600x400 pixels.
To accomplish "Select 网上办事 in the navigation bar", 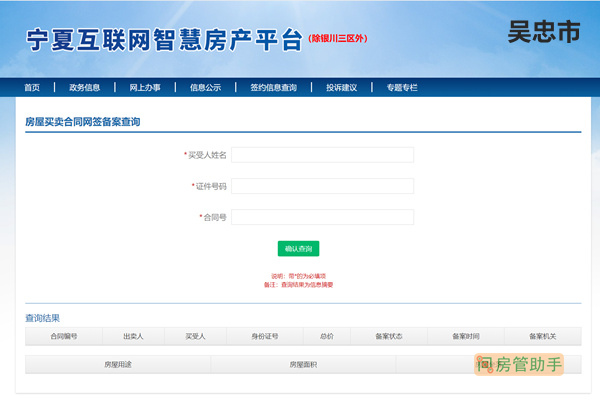I will coord(145,88).
